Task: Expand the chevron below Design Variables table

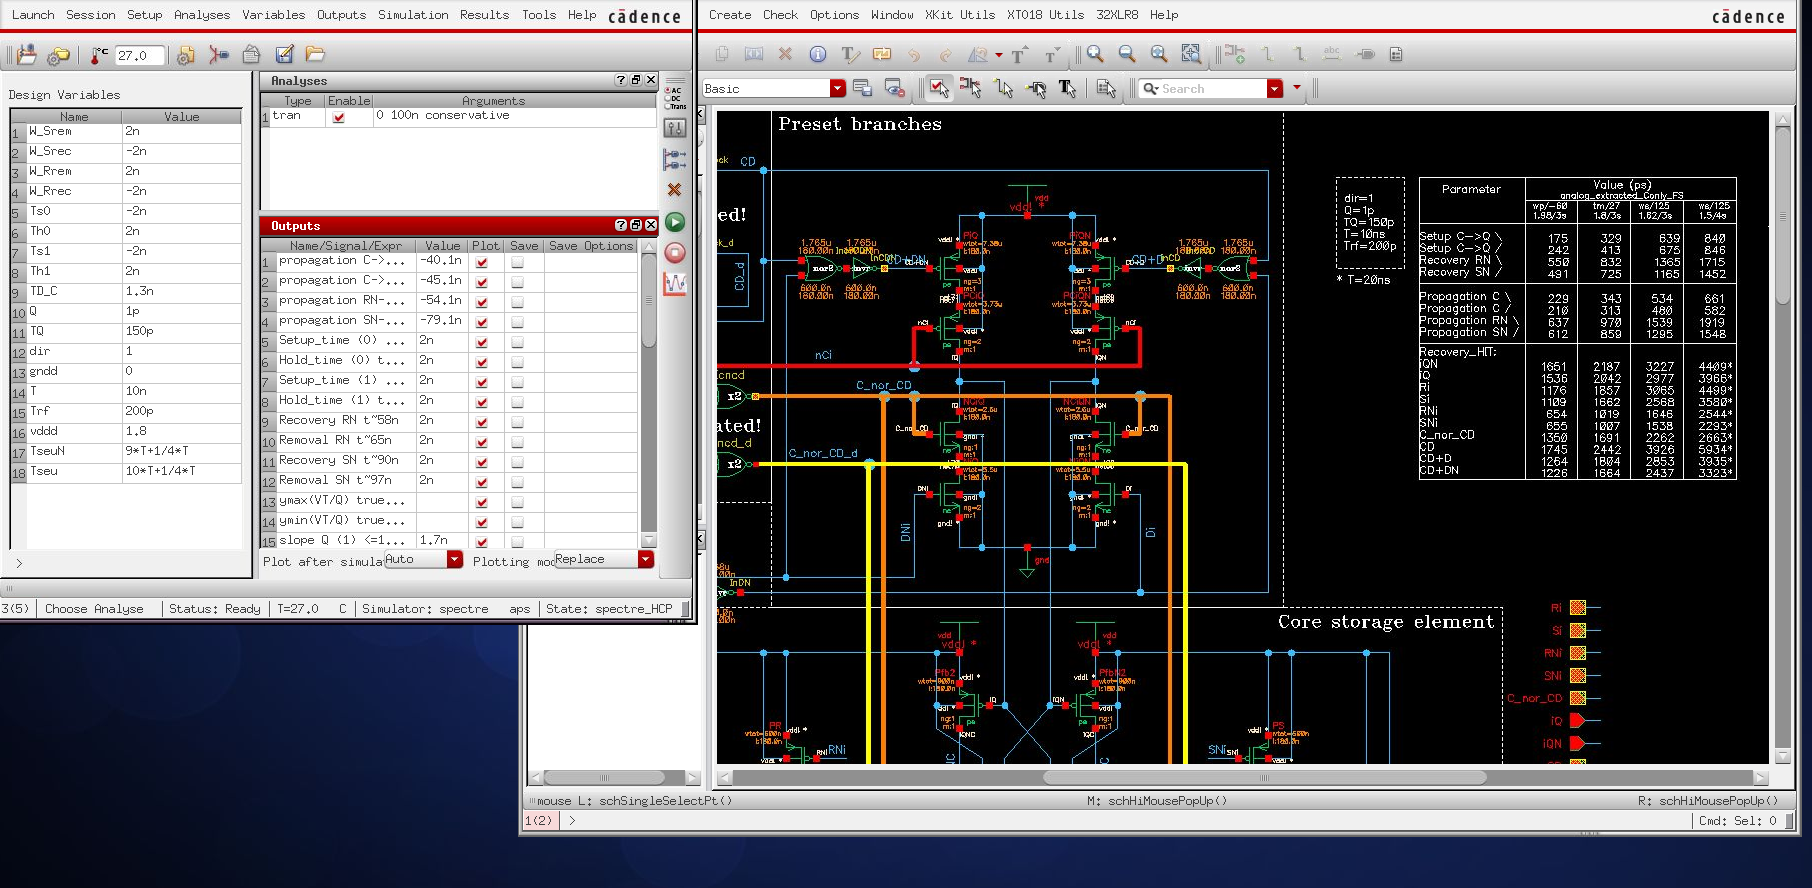Action: pyautogui.click(x=19, y=563)
